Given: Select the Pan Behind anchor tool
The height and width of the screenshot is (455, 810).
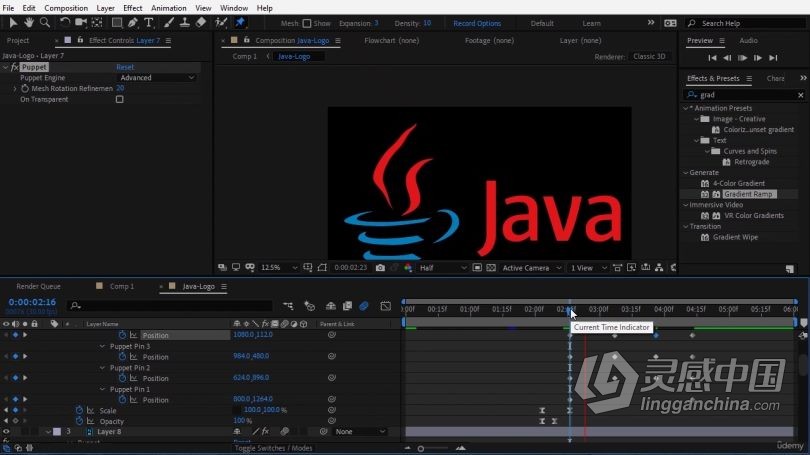Looking at the screenshot, I should click(97, 23).
